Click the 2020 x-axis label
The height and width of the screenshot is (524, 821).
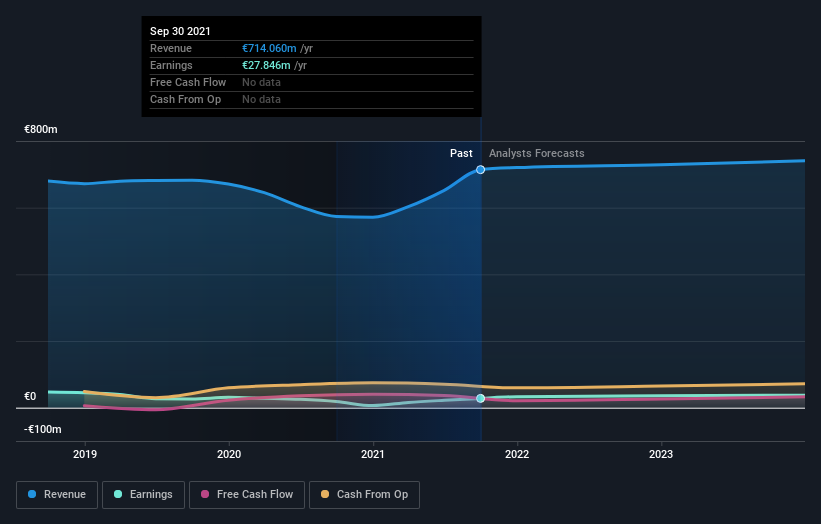coord(229,454)
